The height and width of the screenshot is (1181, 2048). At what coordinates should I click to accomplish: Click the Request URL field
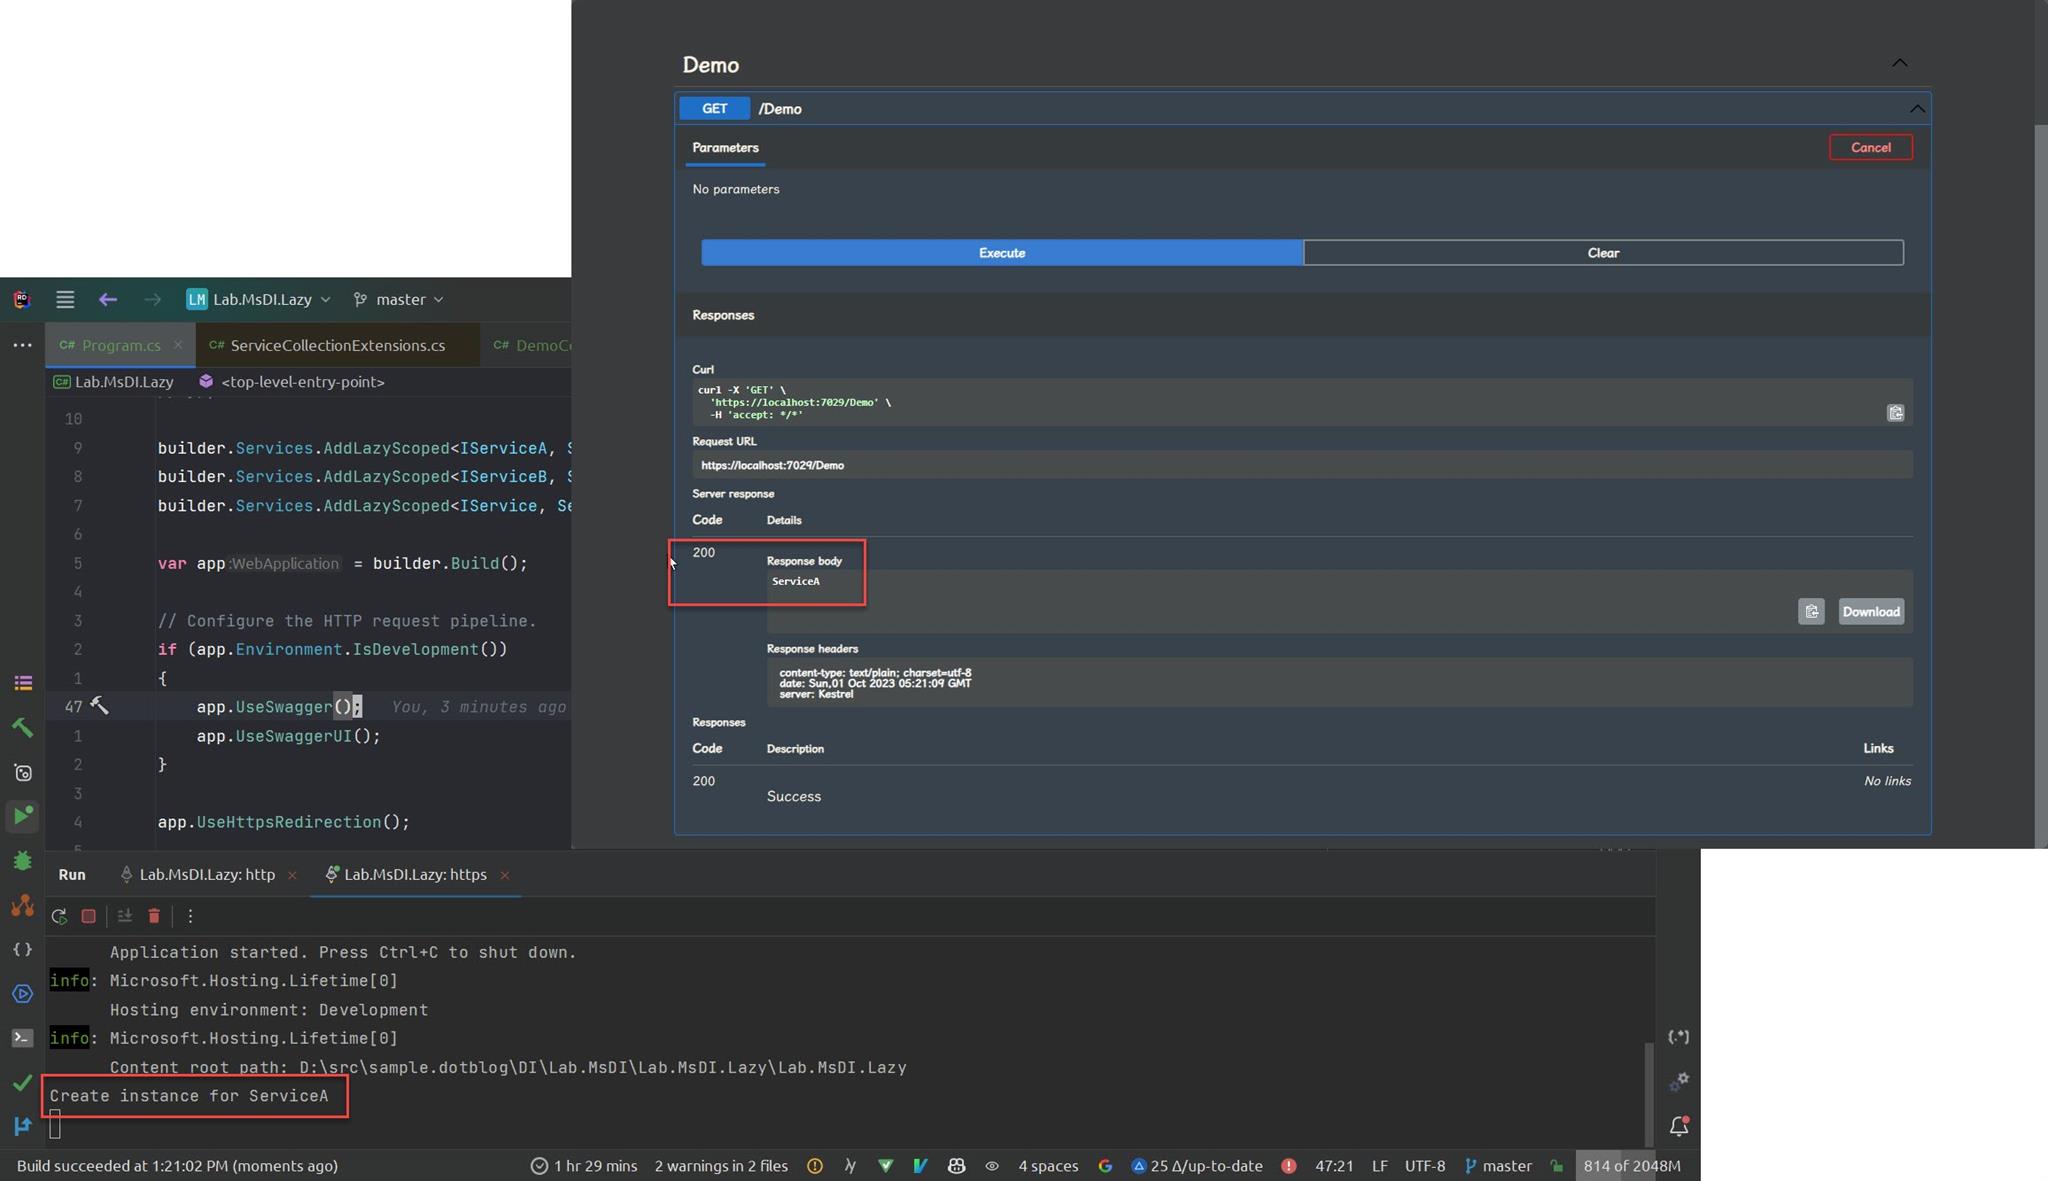click(x=1300, y=464)
